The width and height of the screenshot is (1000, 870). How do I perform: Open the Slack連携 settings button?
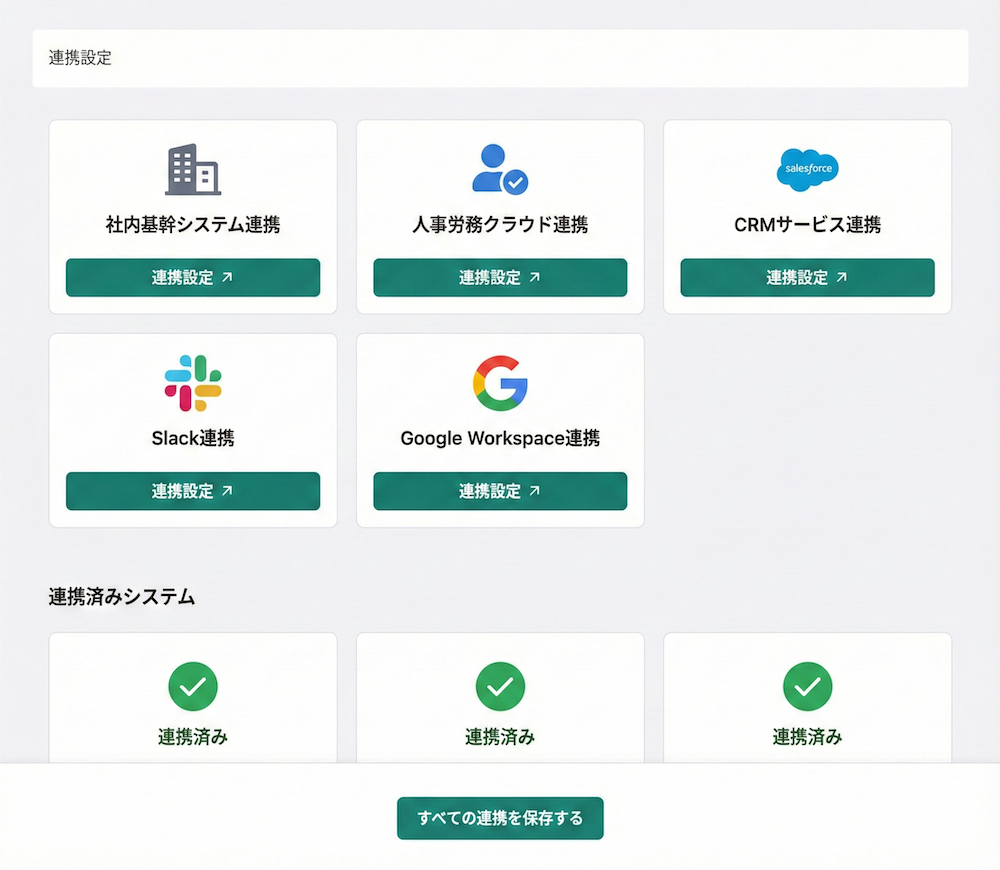tap(193, 491)
